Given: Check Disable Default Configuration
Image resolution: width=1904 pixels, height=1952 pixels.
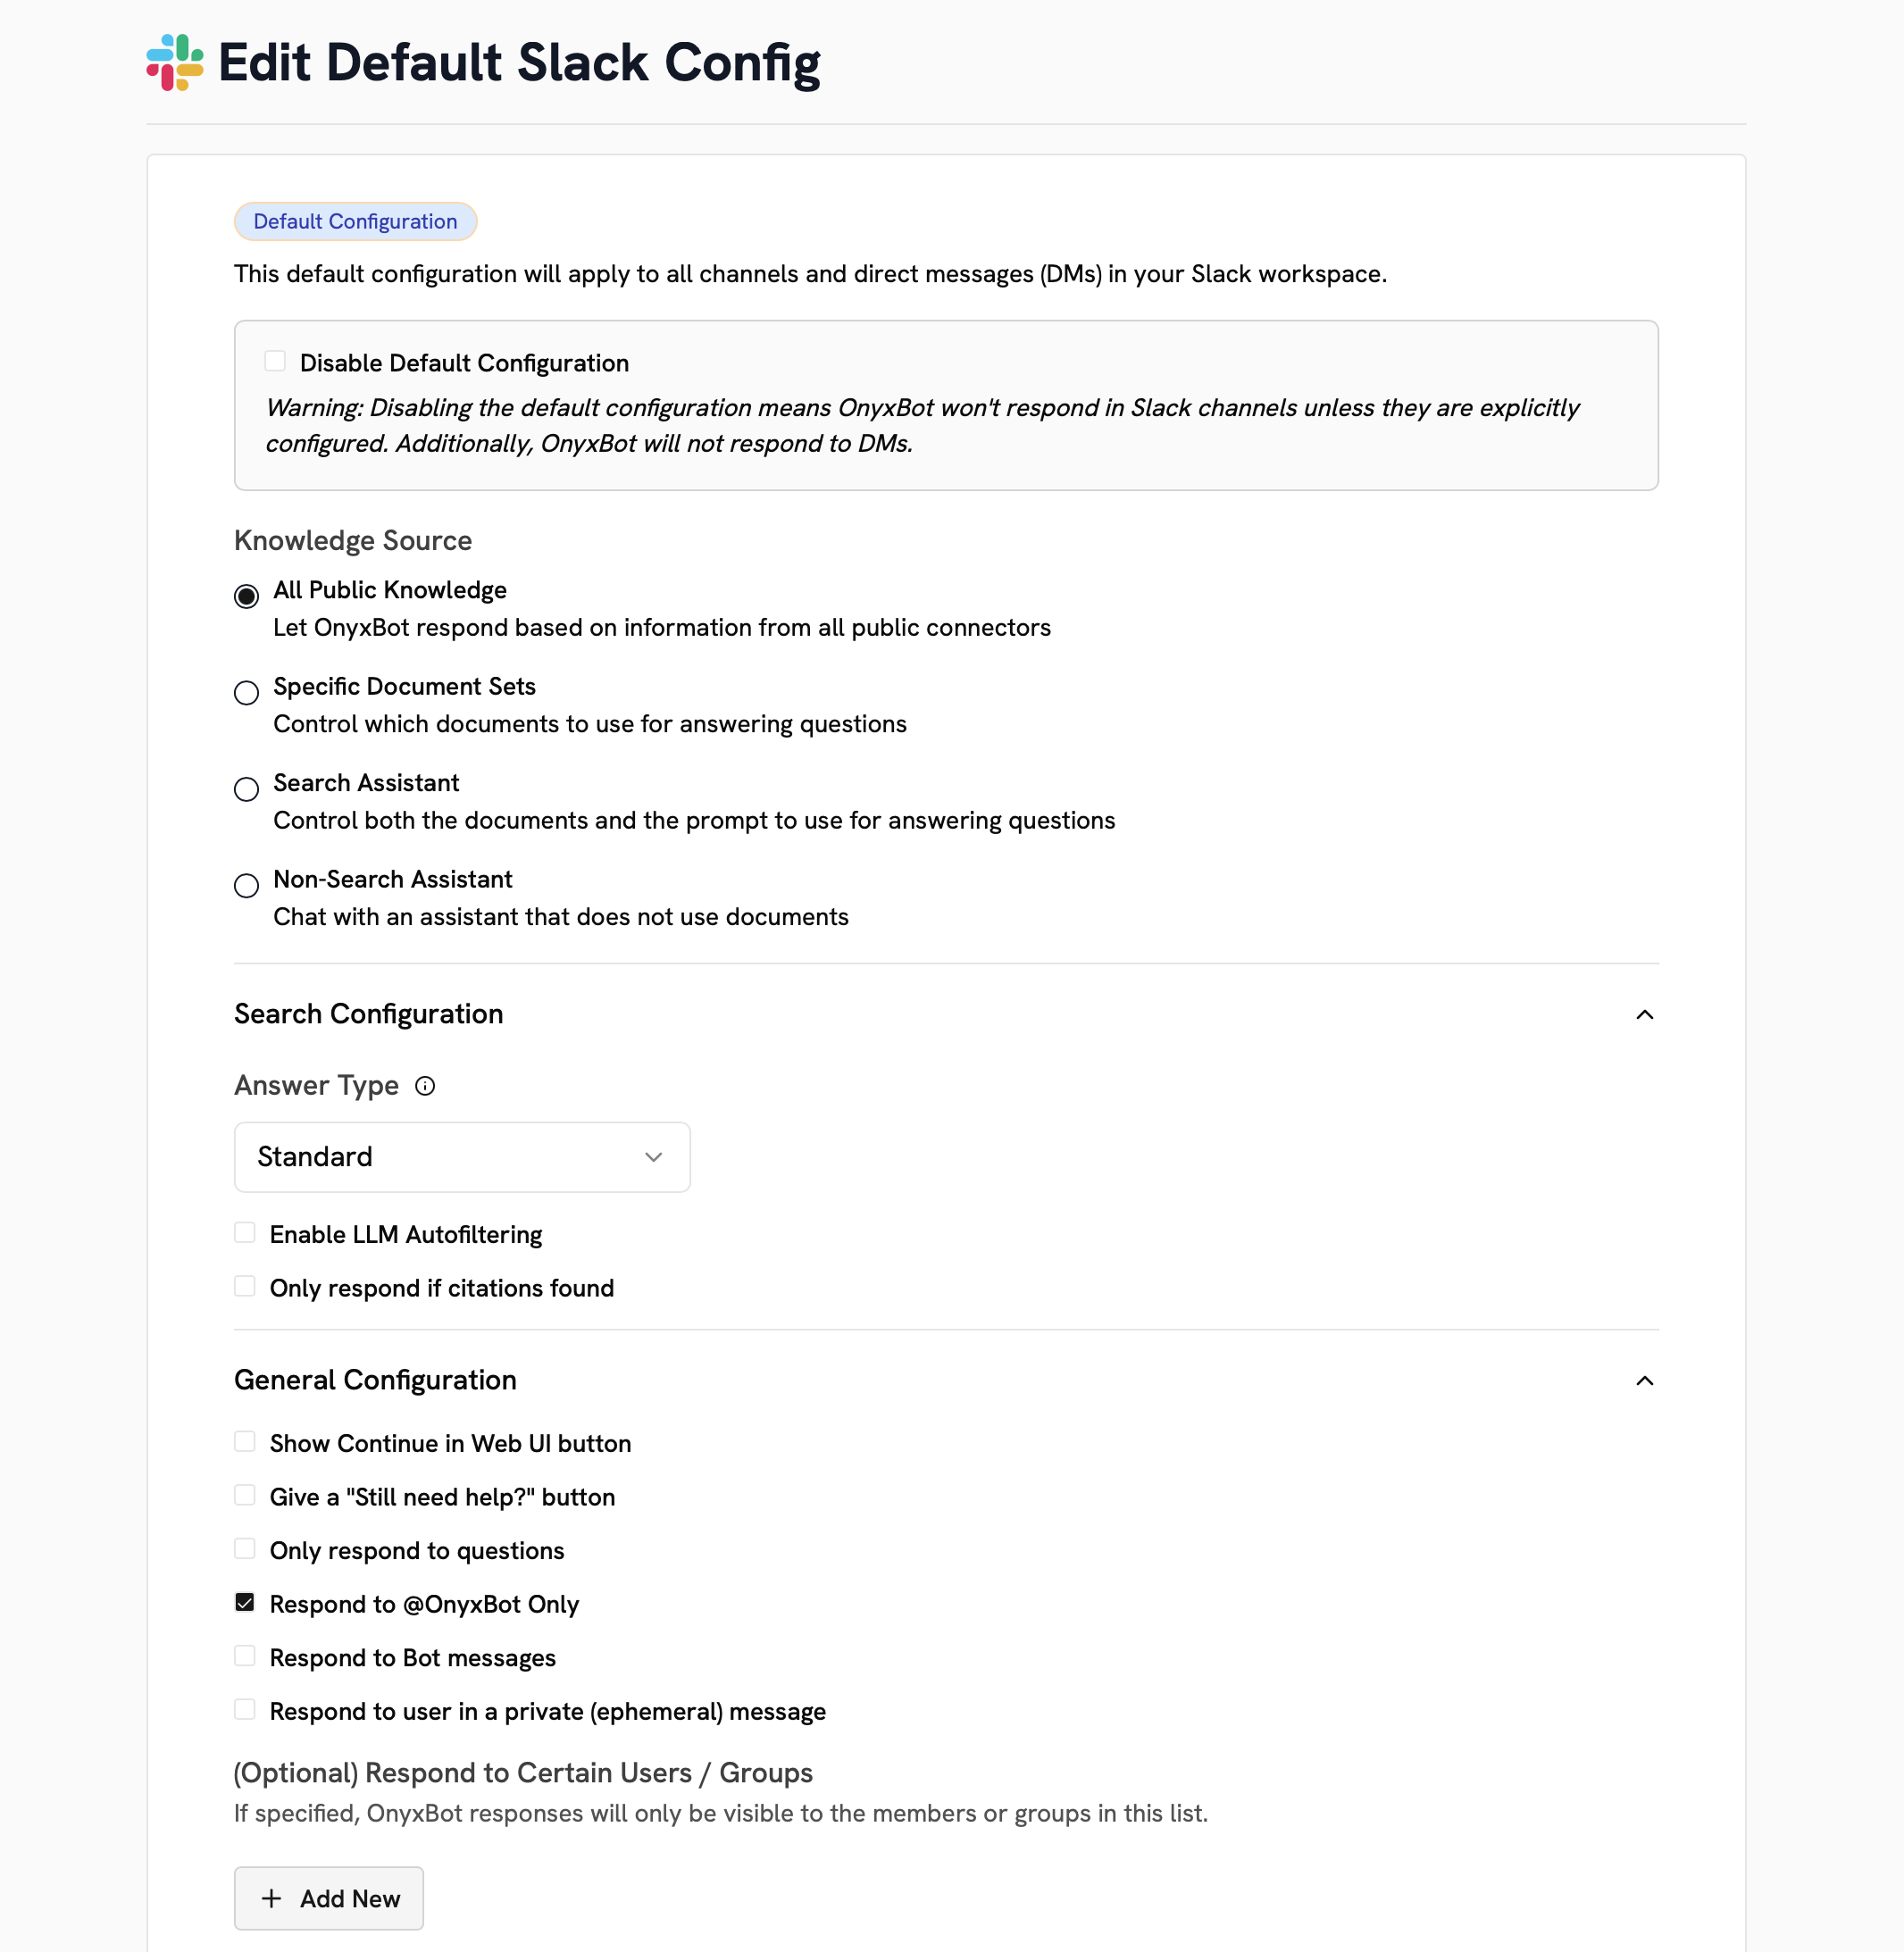Looking at the screenshot, I should point(275,360).
